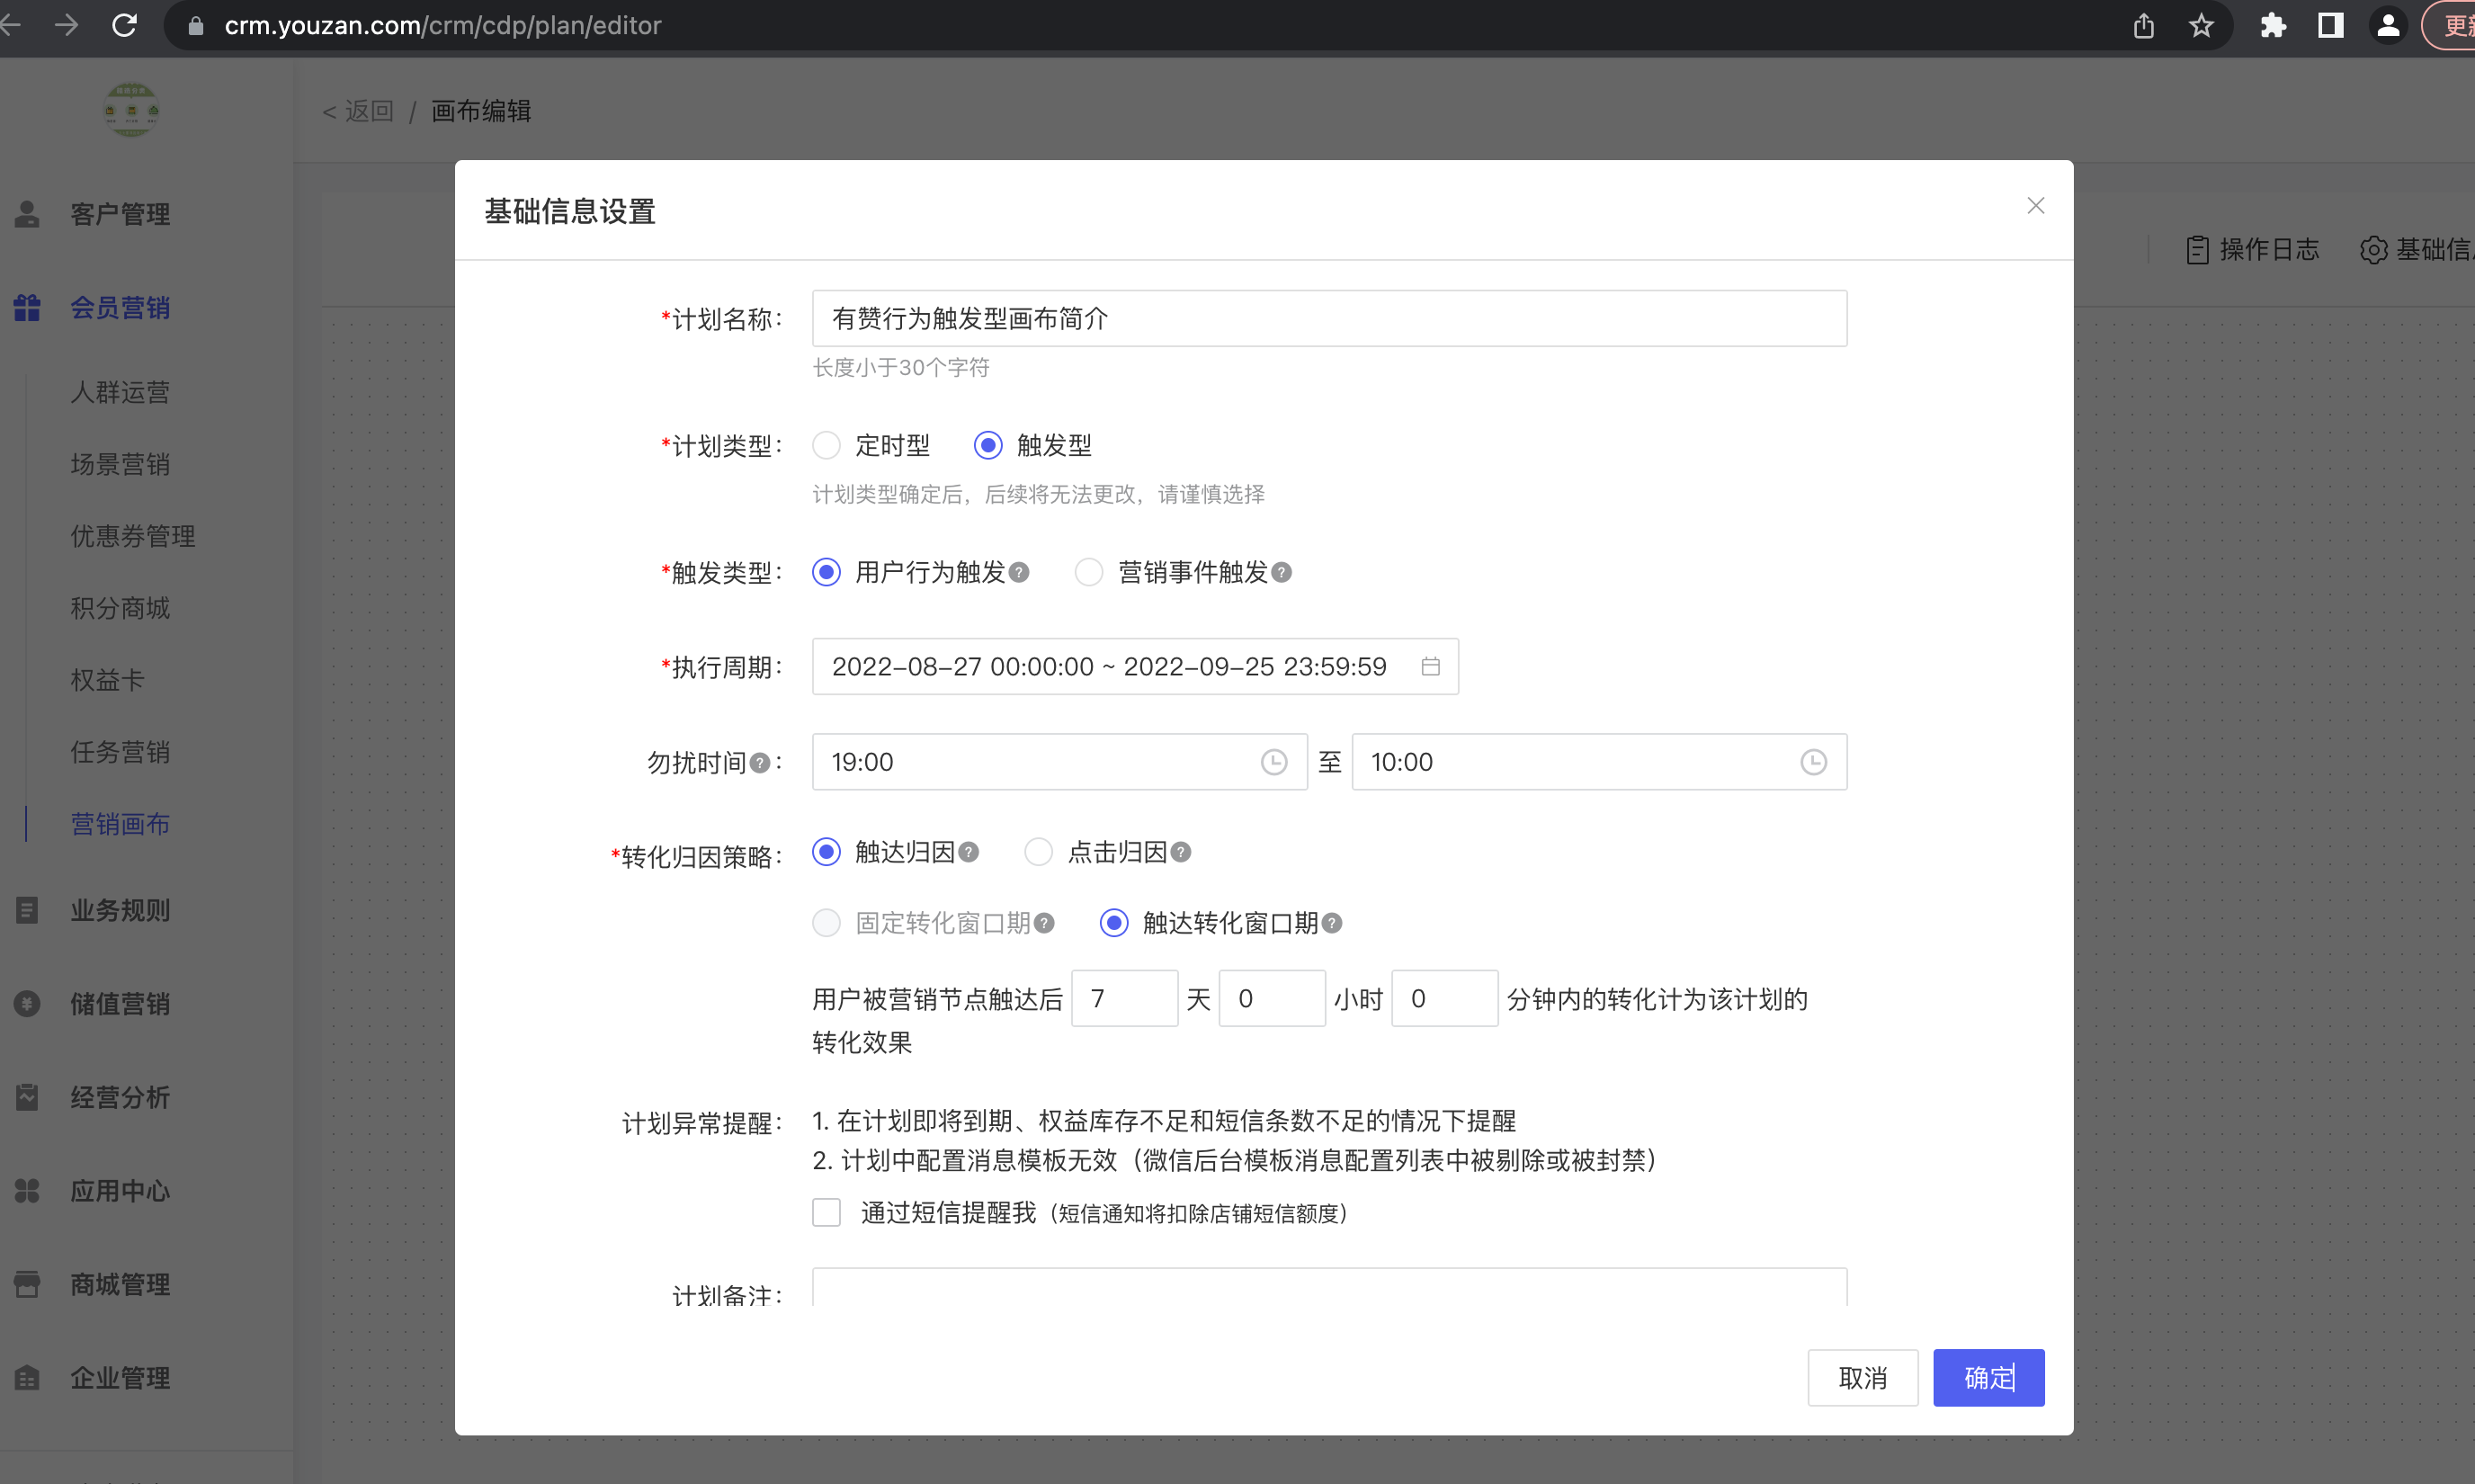Viewport: 2475px width, 1484px height.
Task: Click the 操作日志 clipboard icon
Action: pos(2197,249)
